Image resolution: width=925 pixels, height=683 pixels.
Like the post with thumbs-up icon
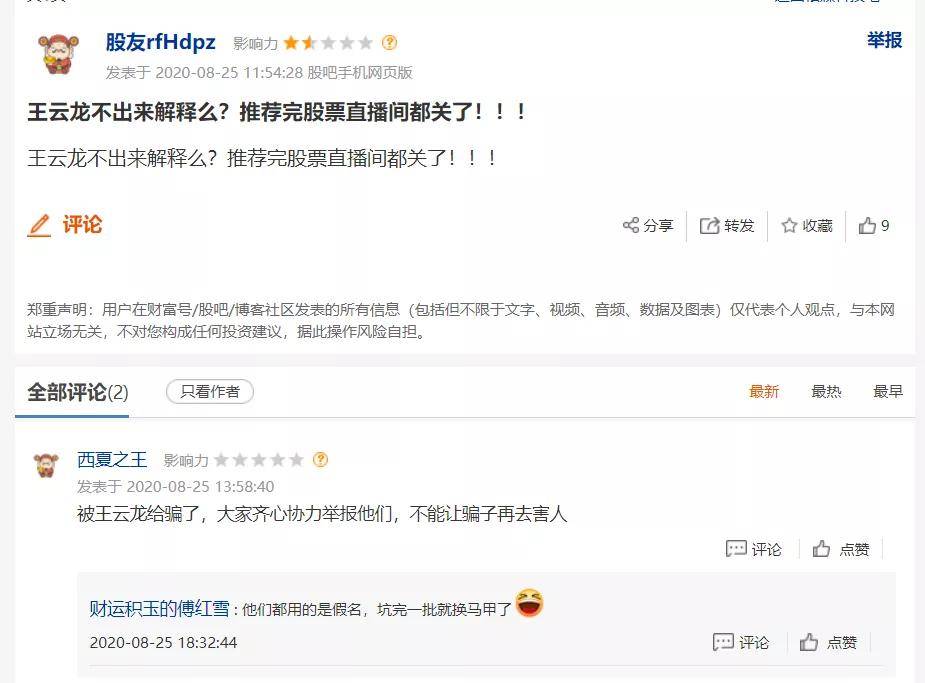pyautogui.click(x=867, y=226)
